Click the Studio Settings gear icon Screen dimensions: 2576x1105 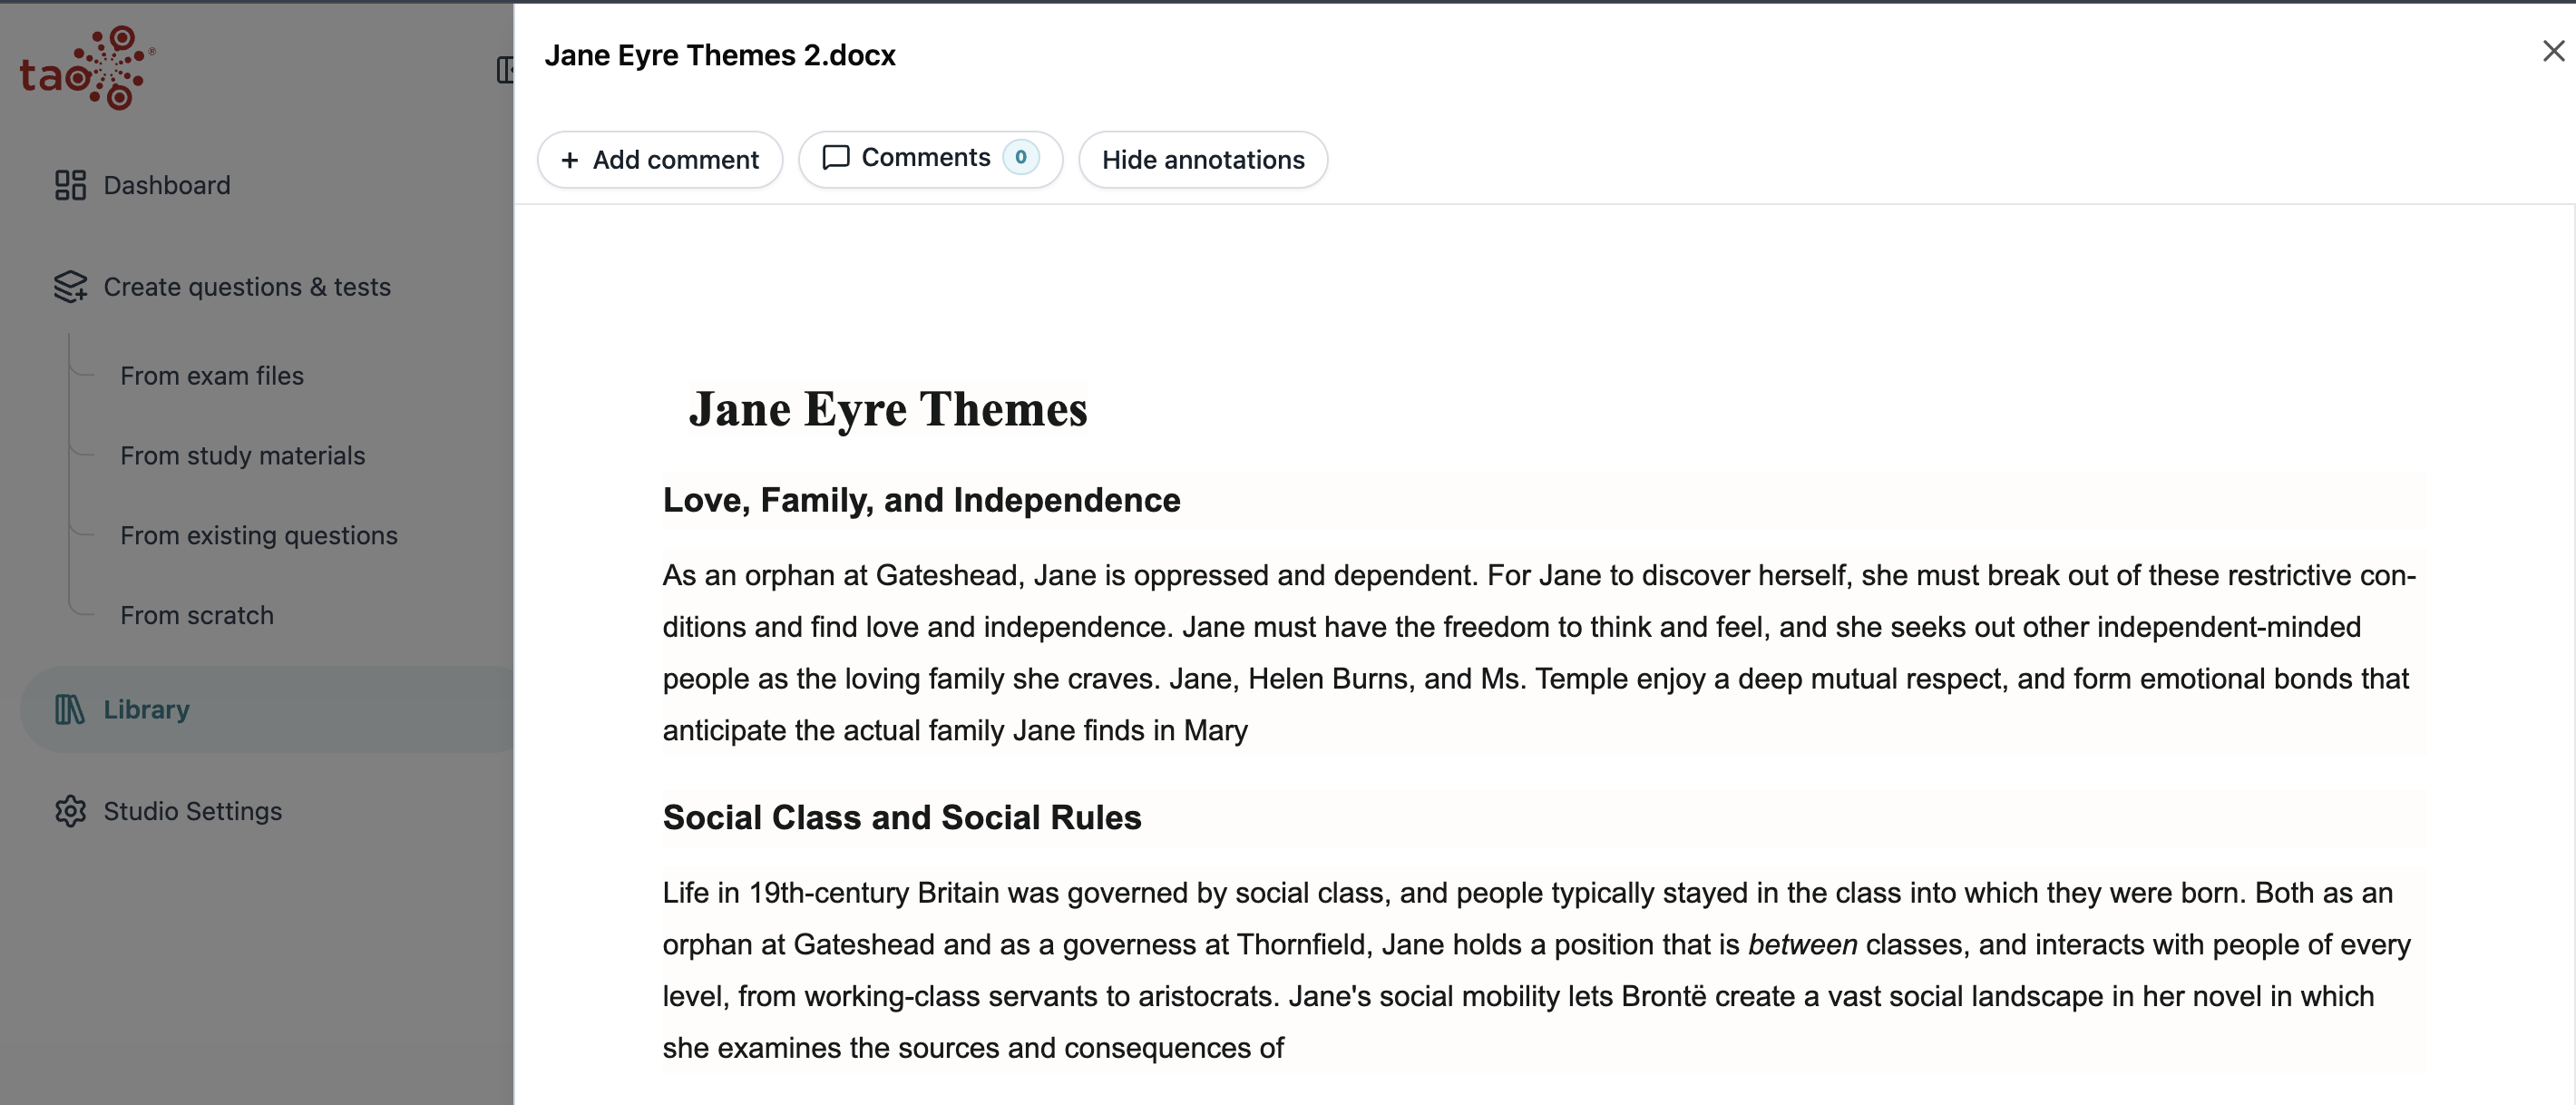(70, 811)
